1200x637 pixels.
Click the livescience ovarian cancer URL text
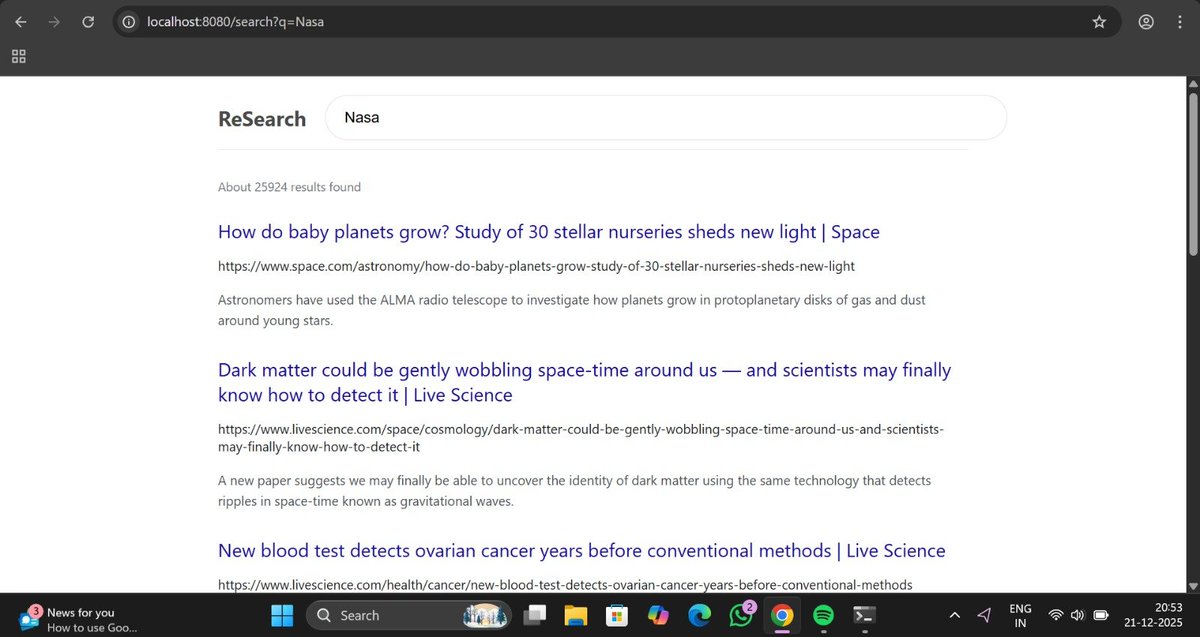(x=565, y=585)
